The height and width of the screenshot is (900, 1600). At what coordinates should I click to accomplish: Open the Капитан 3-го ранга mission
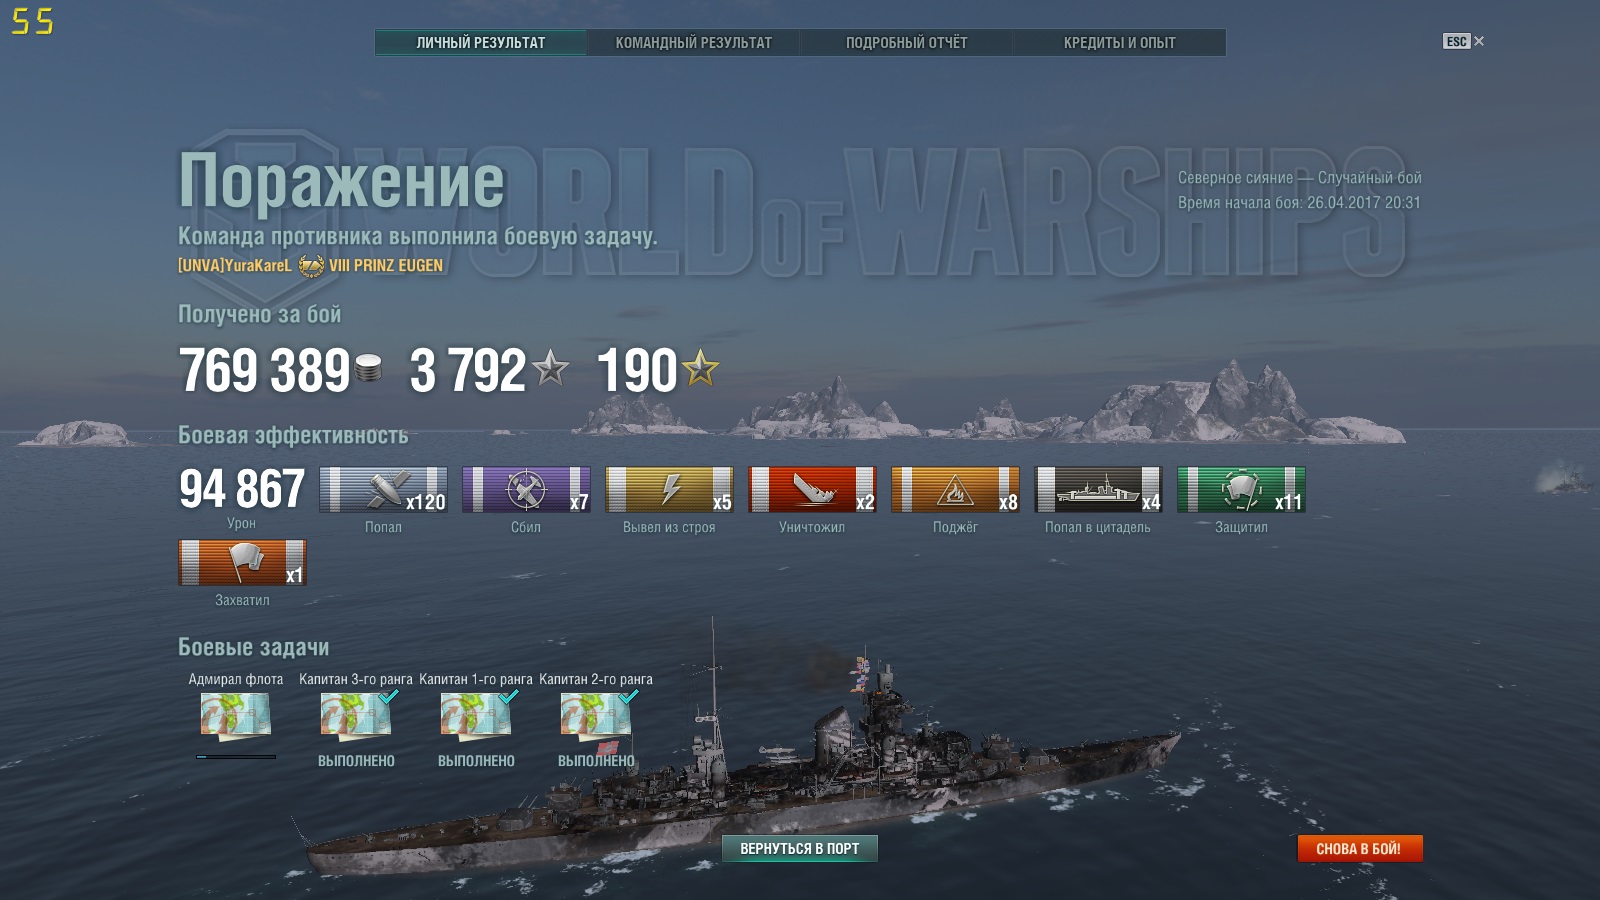click(356, 717)
